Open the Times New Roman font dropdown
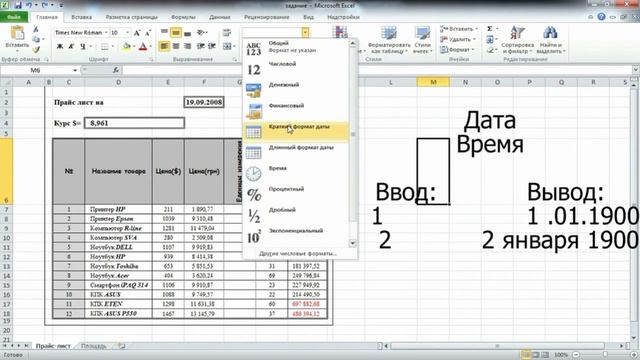 [106, 33]
